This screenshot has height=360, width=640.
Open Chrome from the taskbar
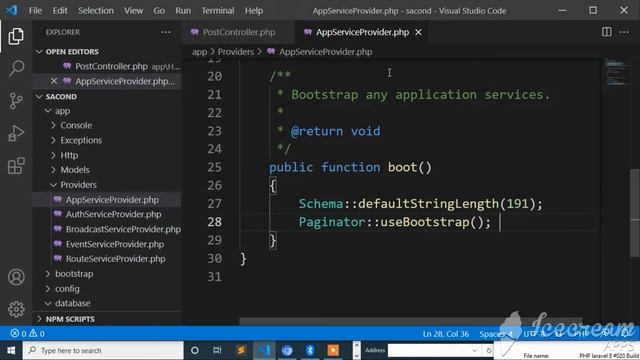coord(287,351)
